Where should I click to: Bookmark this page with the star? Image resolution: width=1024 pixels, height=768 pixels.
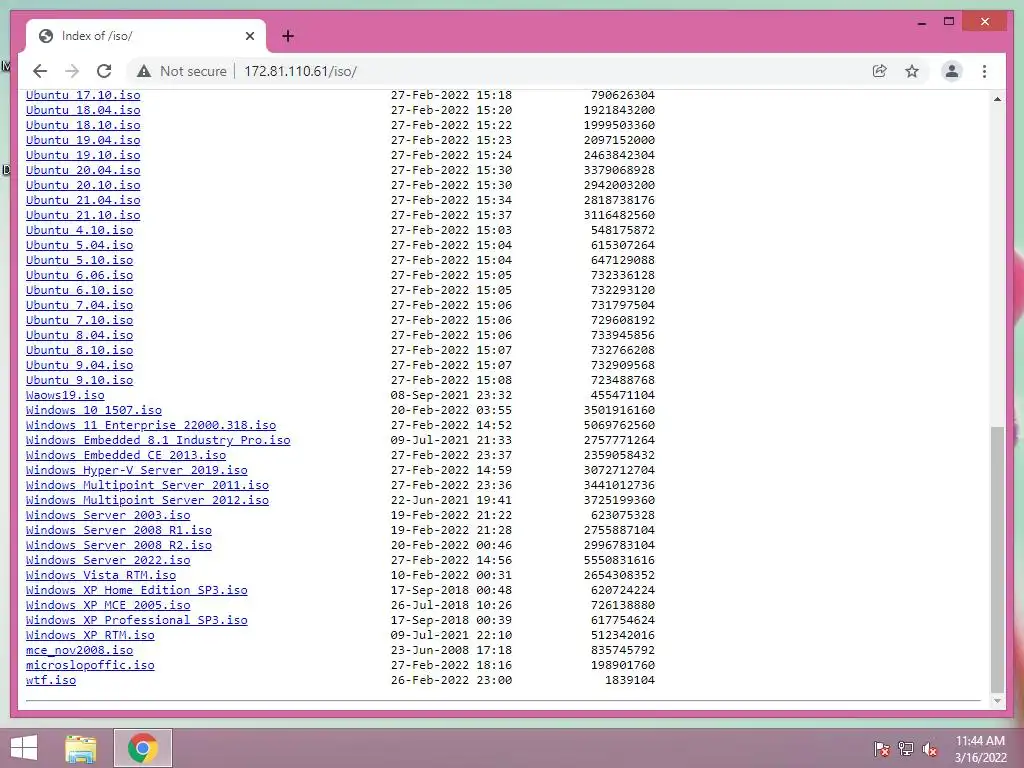tap(912, 71)
